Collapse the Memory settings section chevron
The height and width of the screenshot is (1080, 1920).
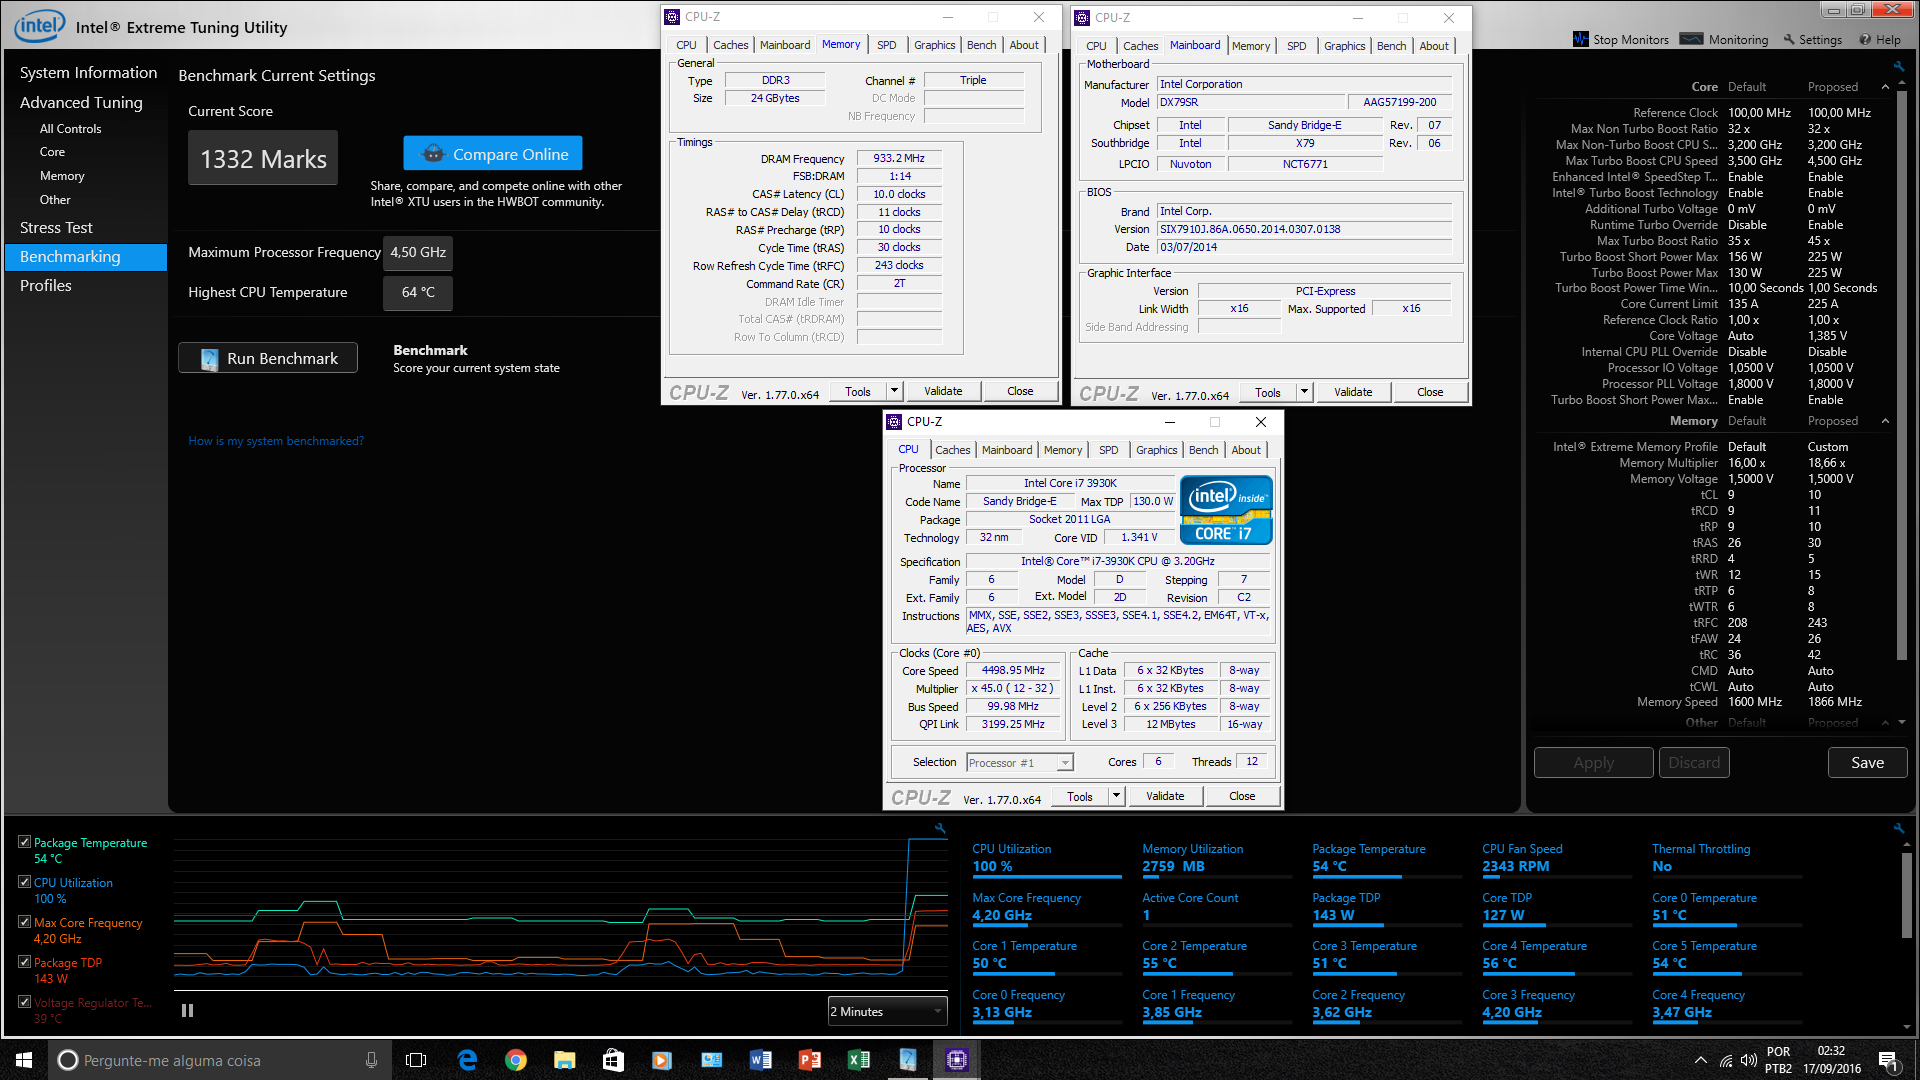(1885, 421)
